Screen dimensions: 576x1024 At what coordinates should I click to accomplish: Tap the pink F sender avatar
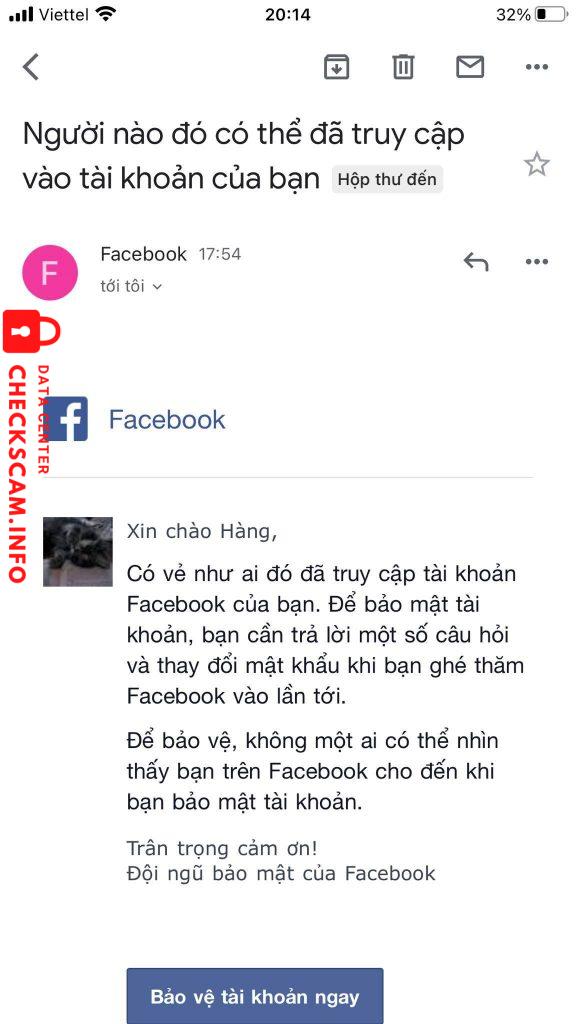click(50, 272)
